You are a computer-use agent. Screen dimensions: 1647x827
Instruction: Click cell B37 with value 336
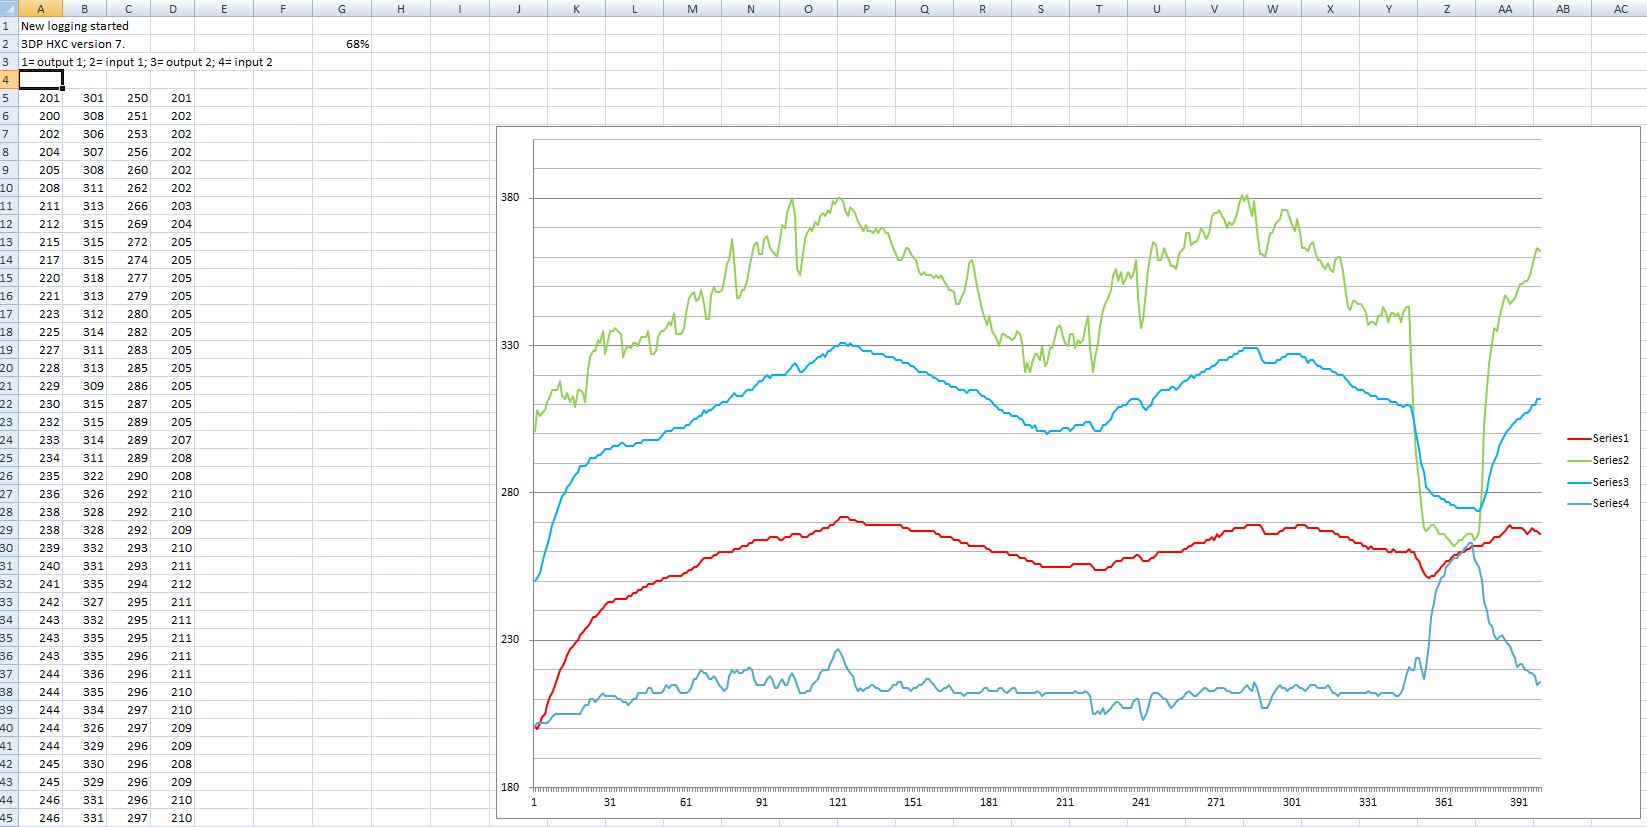[x=86, y=674]
